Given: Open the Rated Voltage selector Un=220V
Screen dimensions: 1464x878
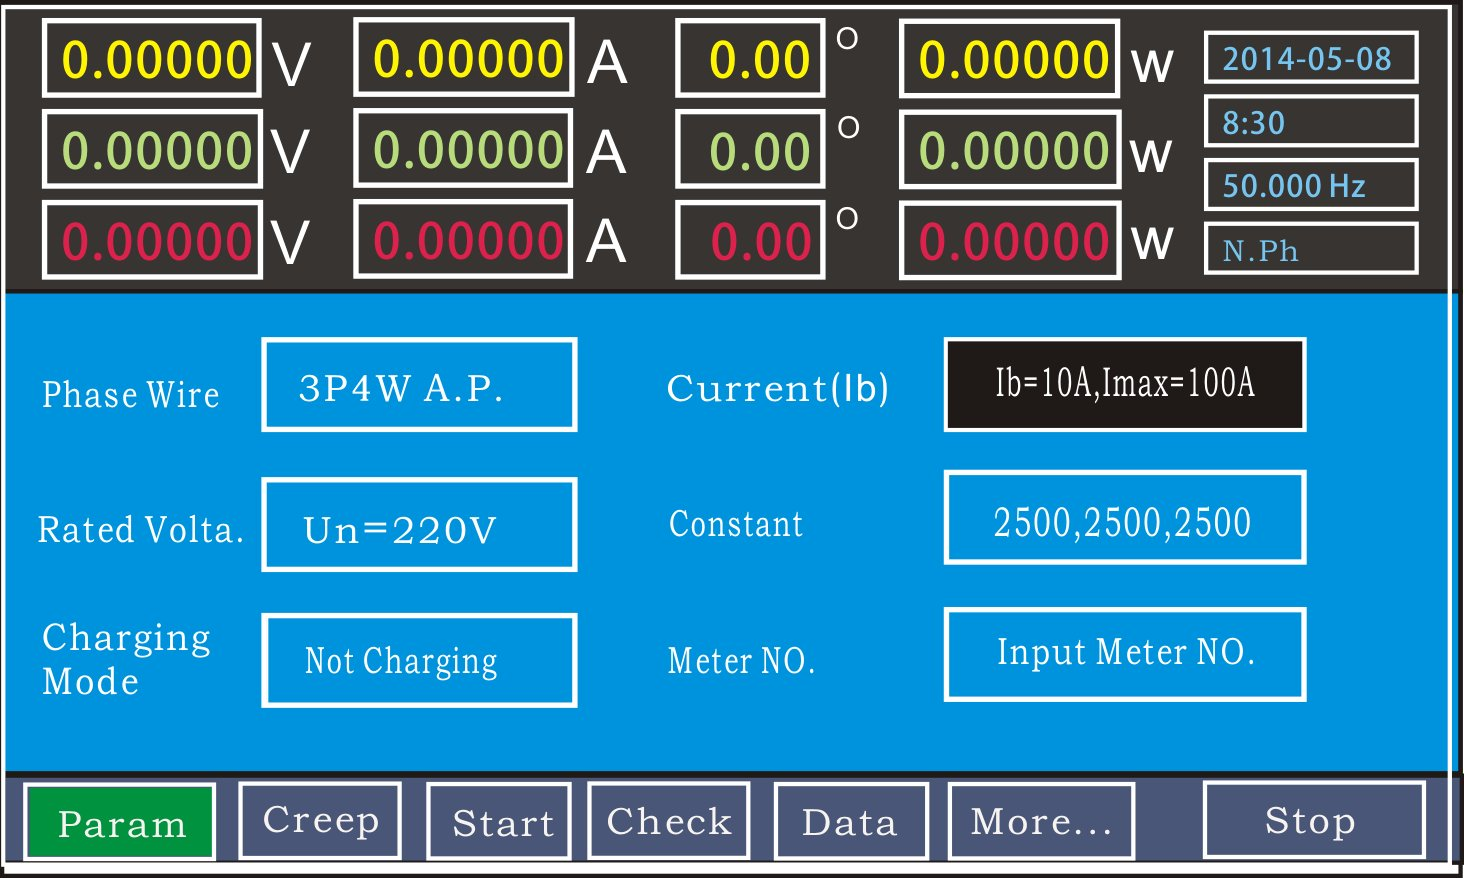Looking at the screenshot, I should [x=419, y=526].
